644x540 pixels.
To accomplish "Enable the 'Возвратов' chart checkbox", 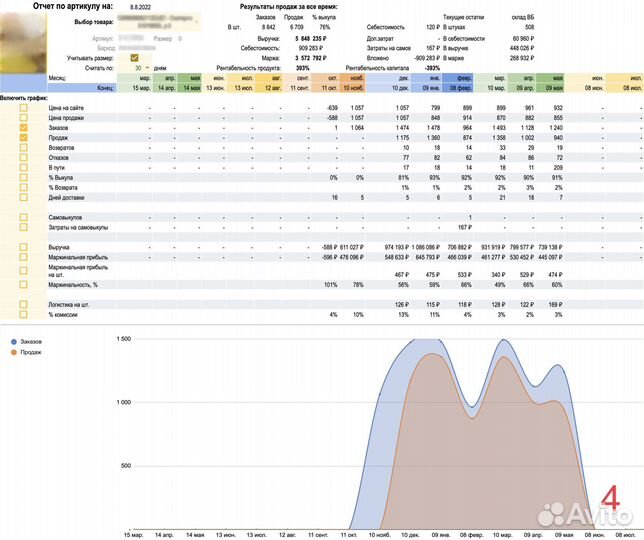I will pos(24,148).
